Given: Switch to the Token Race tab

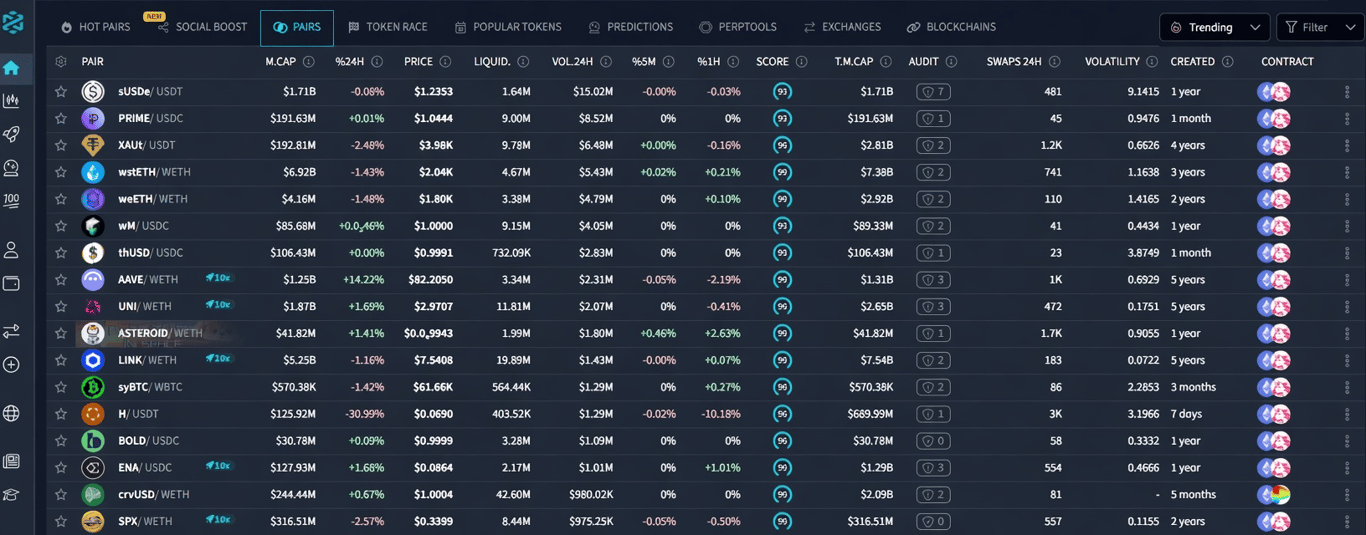Looking at the screenshot, I should pos(388,27).
